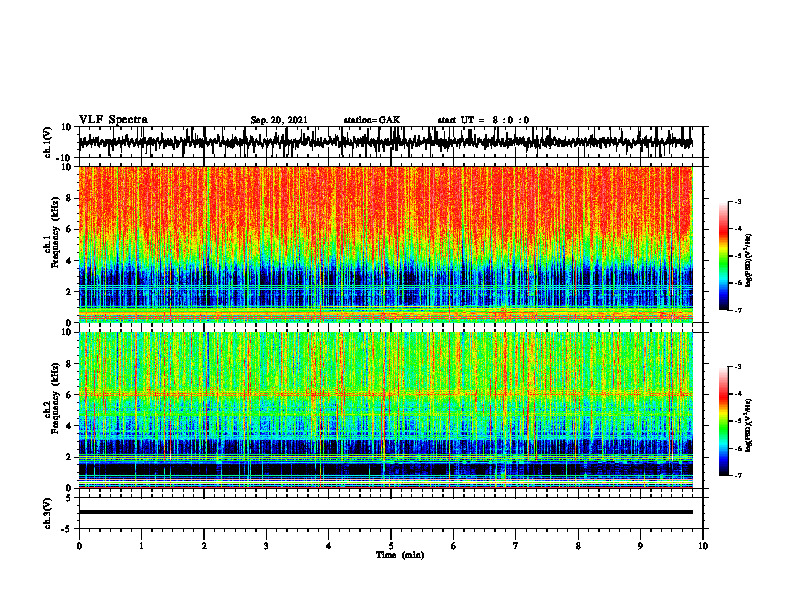The height and width of the screenshot is (612, 792).
Task: Click the time axis tick label "5"
Action: pyautogui.click(x=391, y=546)
